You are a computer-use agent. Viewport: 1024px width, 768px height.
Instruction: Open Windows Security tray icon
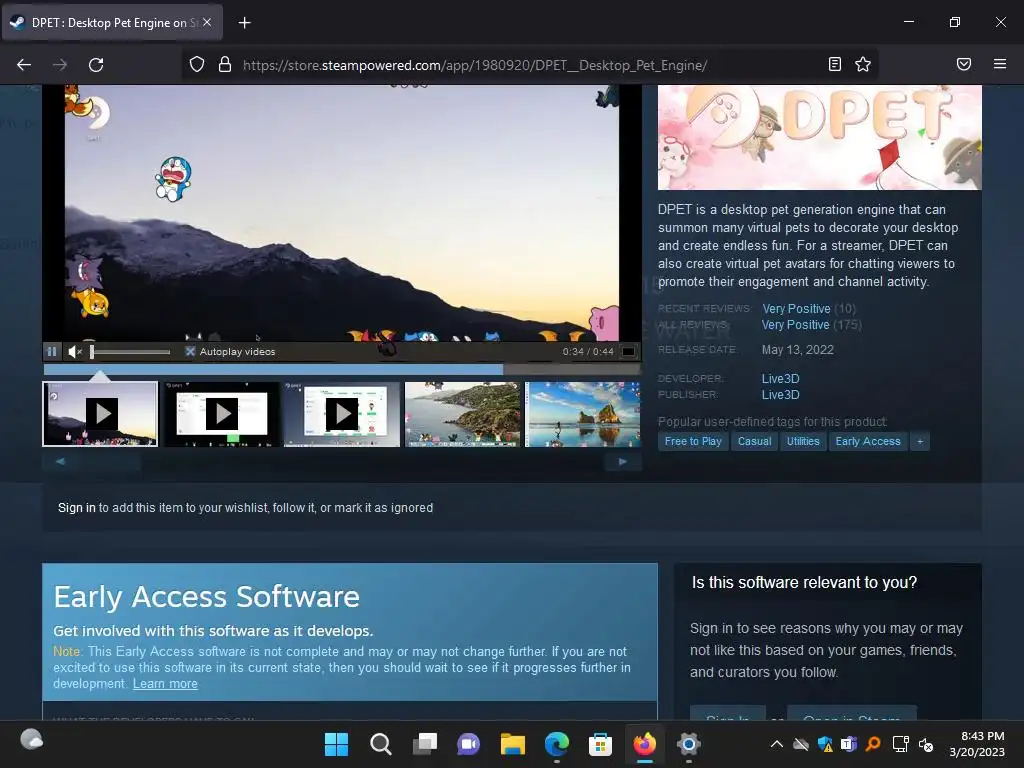tap(825, 744)
